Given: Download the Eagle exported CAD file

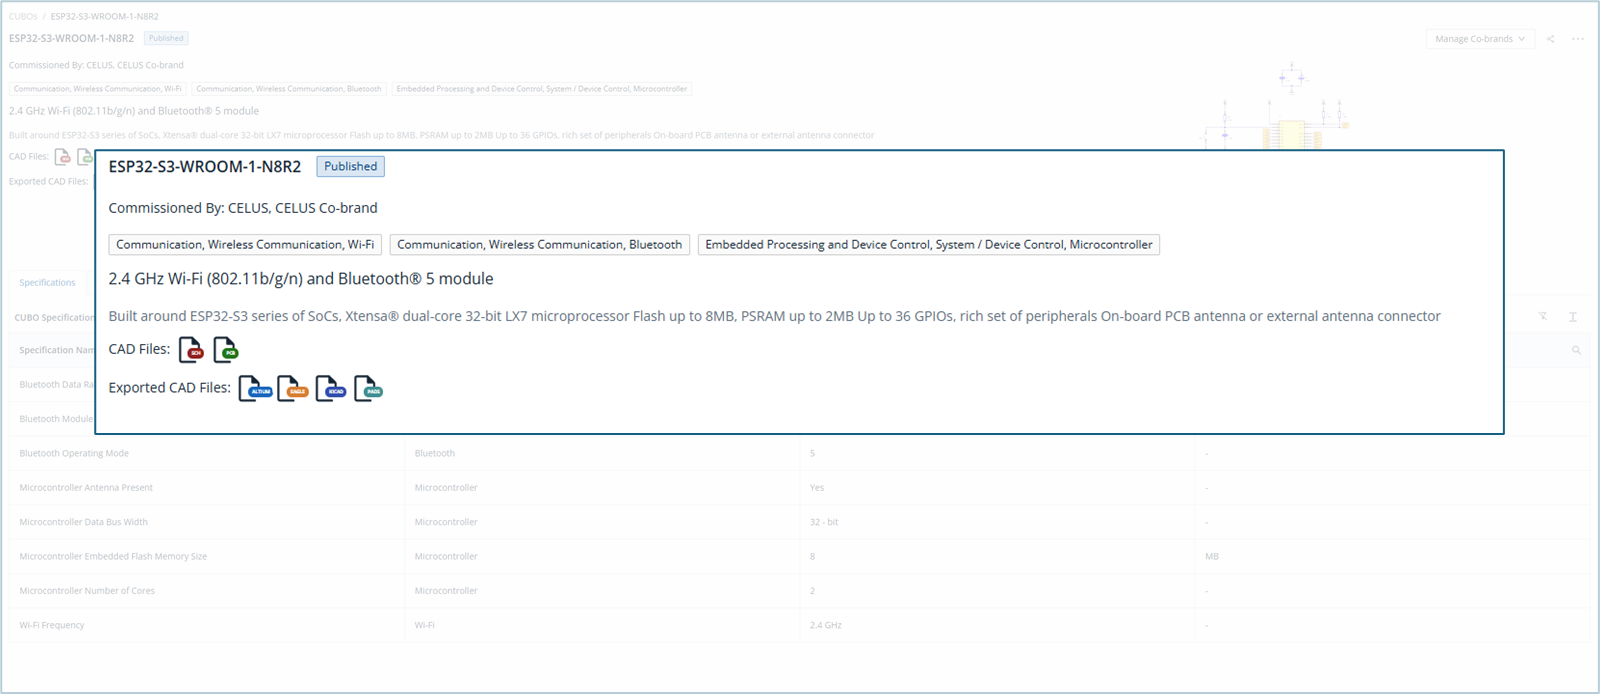Looking at the screenshot, I should pyautogui.click(x=293, y=388).
